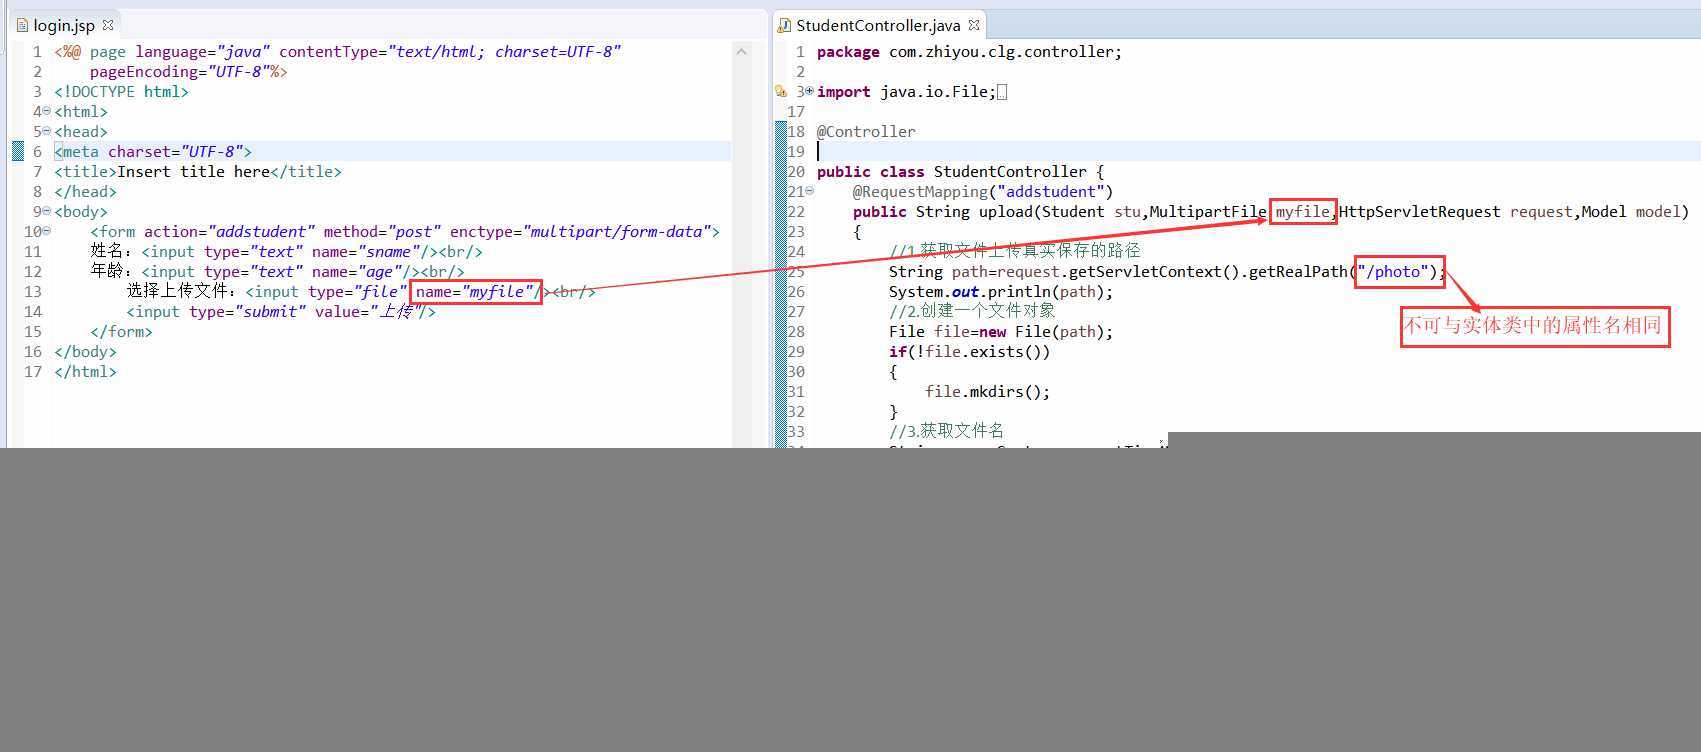Click the import java.io.File; statement
1701x752 pixels.
(x=906, y=92)
